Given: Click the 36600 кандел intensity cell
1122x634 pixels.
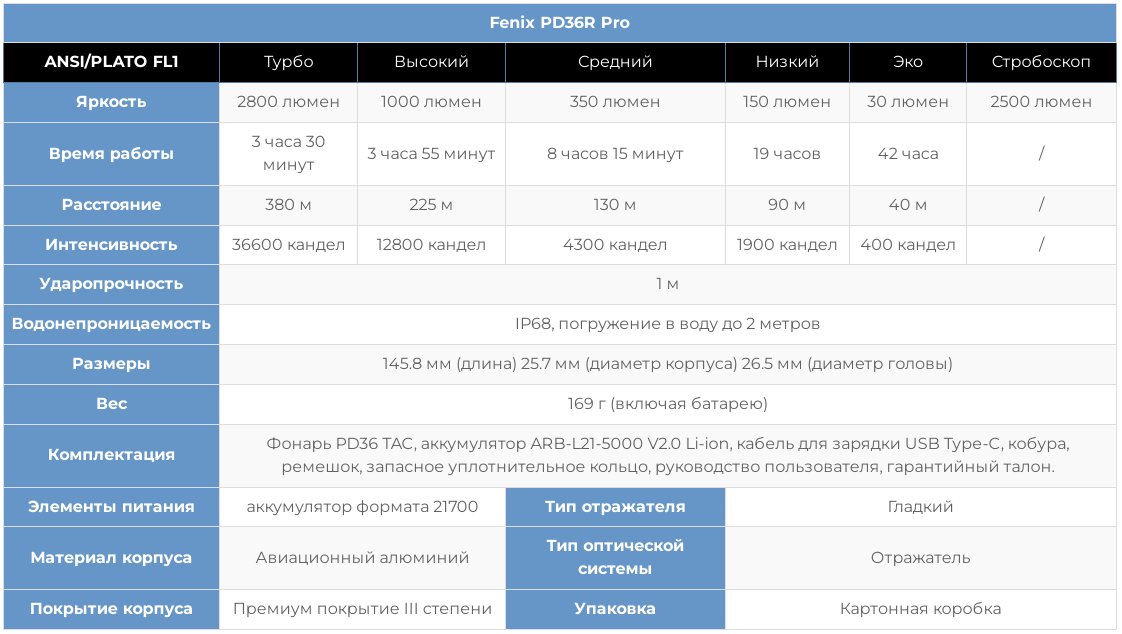Looking at the screenshot, I should click(288, 245).
